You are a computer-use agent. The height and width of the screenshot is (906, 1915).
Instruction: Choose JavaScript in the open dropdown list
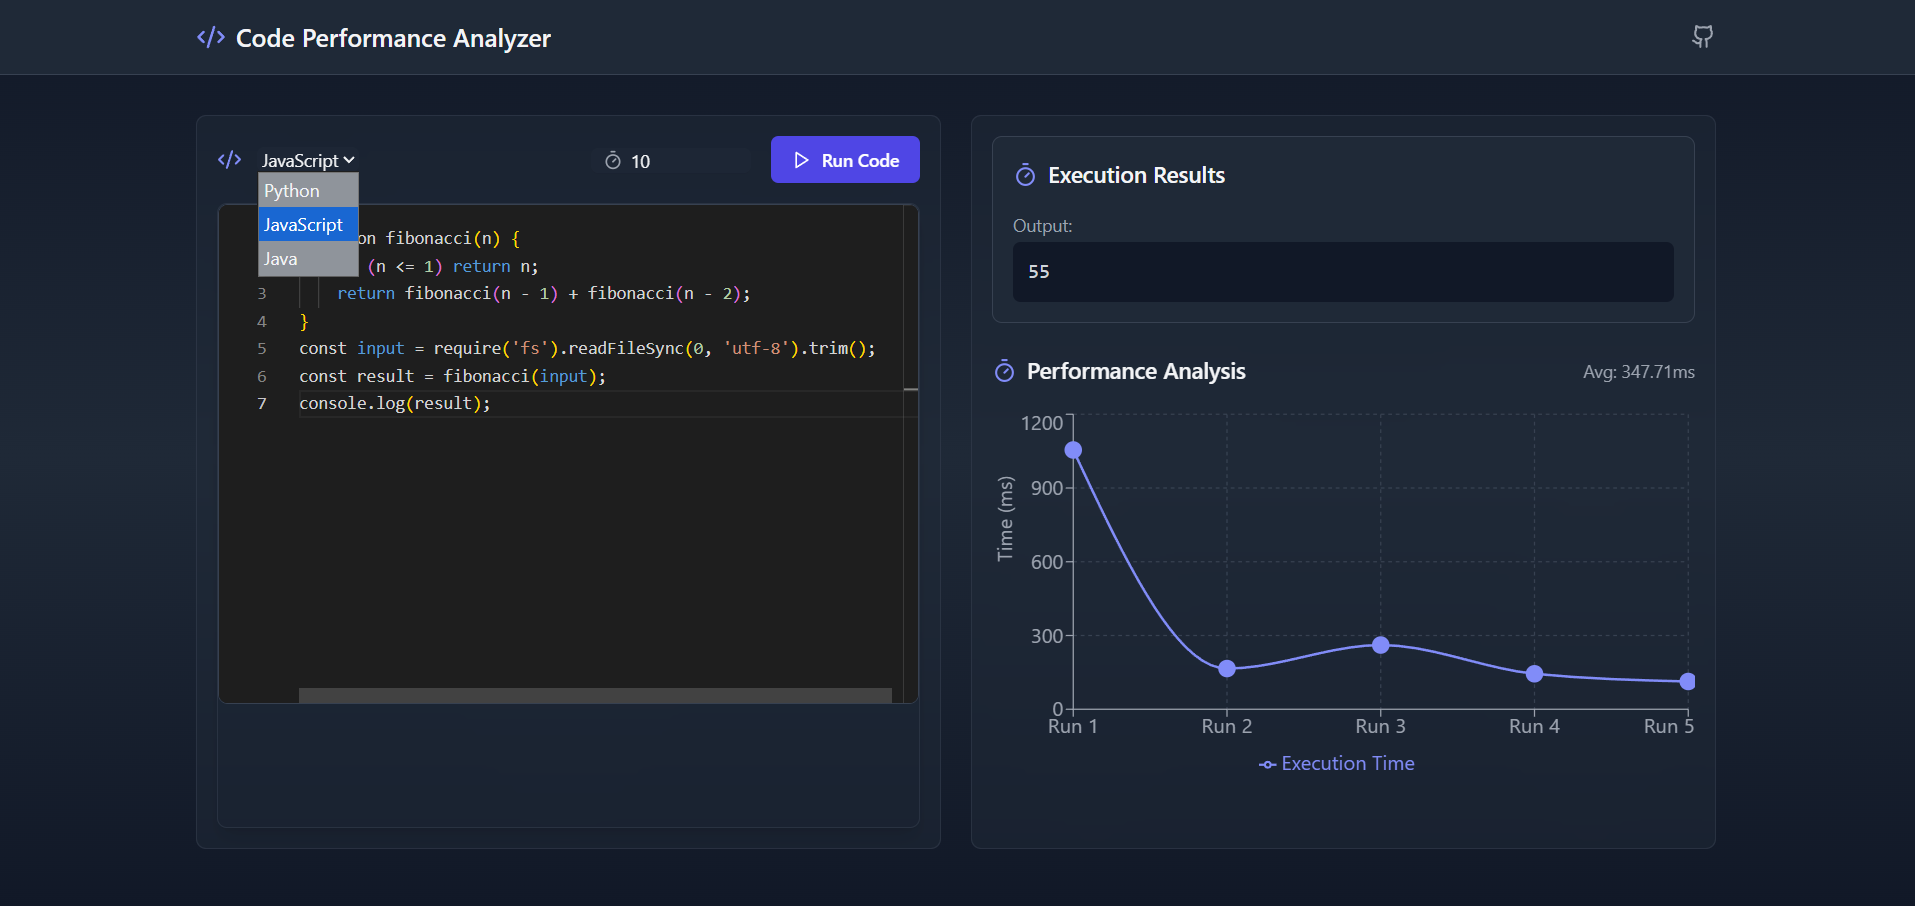click(x=303, y=224)
